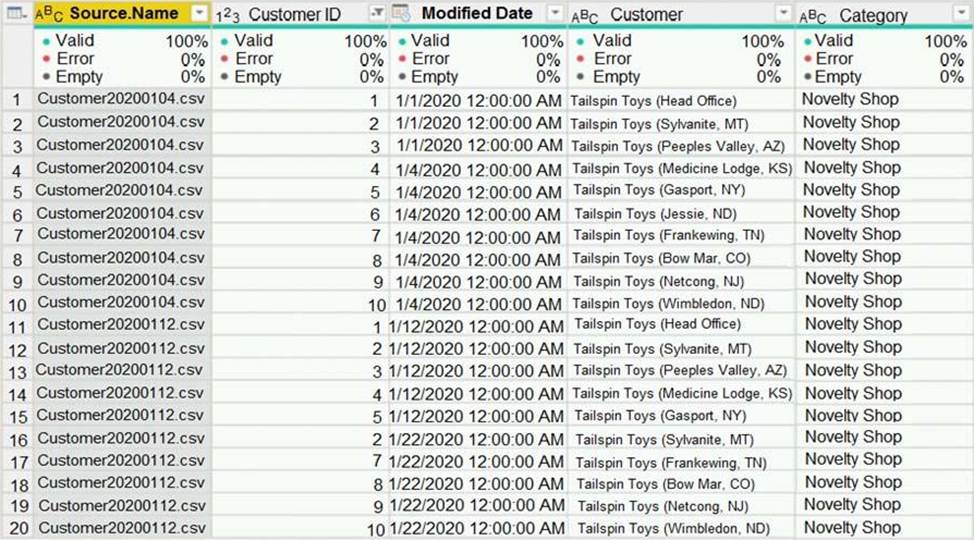The height and width of the screenshot is (540, 974).
Task: Click the Error 0% indicator under Customer column
Action: pyautogui.click(x=680, y=59)
